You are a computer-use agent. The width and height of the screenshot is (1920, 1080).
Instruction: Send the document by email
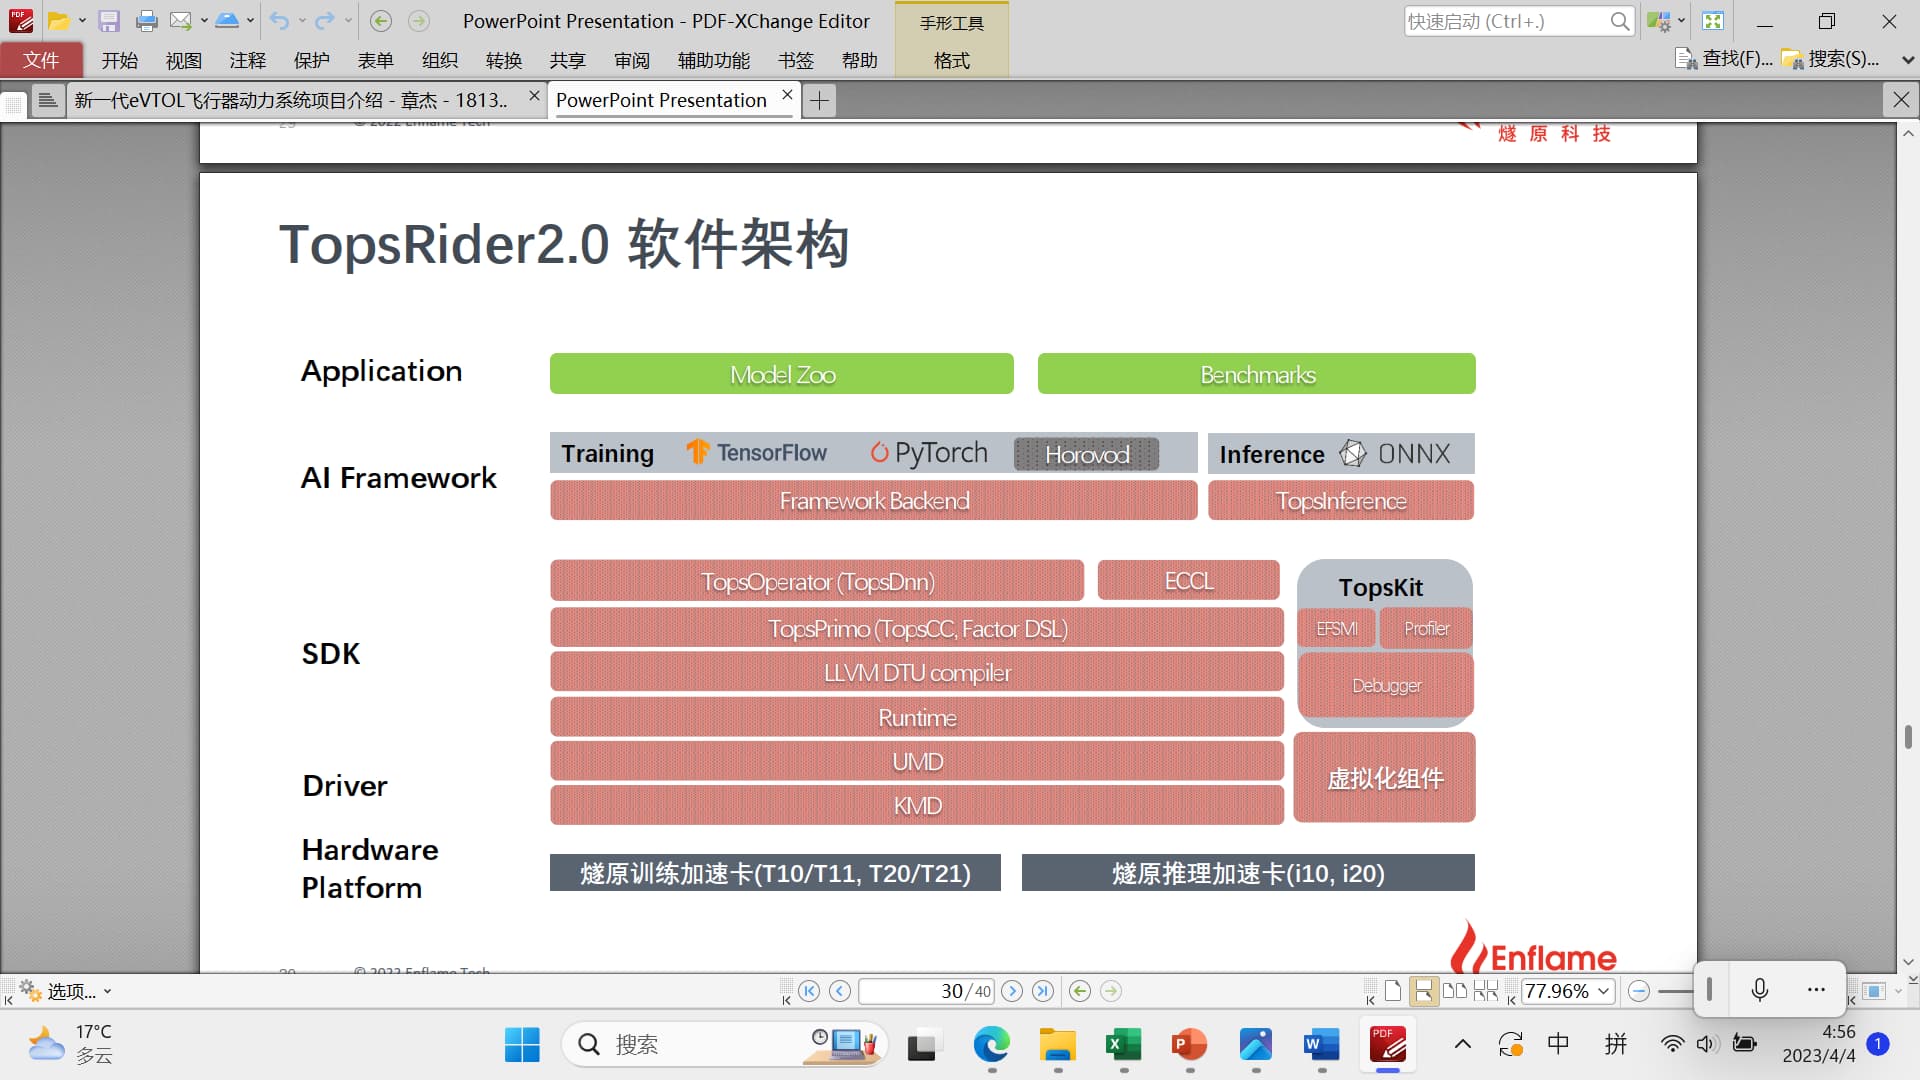tap(180, 21)
